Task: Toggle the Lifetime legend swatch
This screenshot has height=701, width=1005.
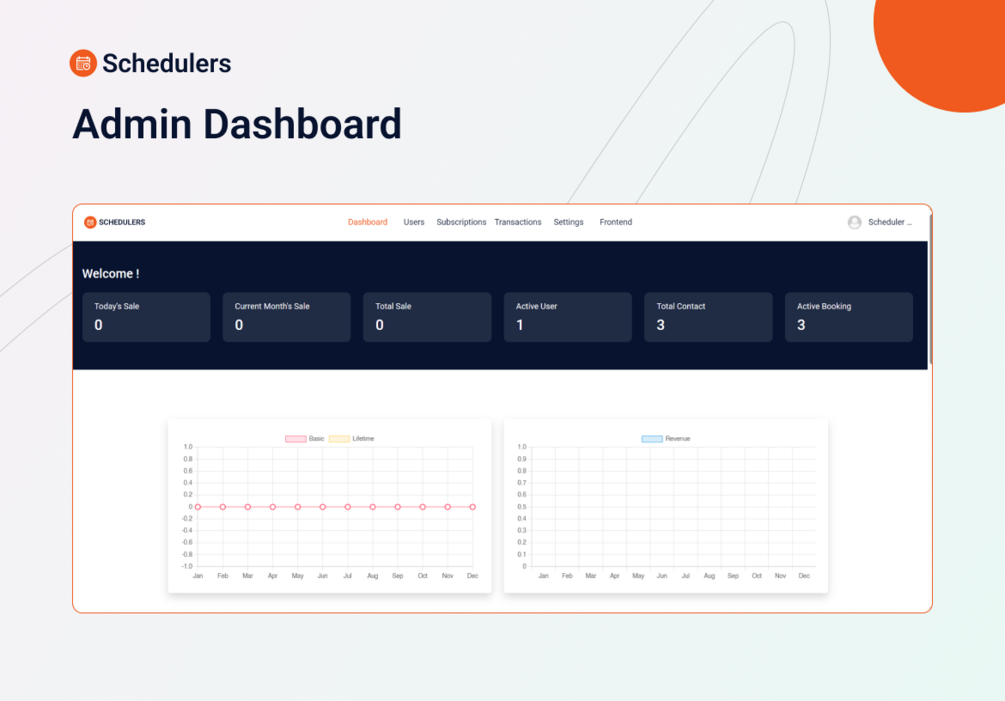Action: 339,439
